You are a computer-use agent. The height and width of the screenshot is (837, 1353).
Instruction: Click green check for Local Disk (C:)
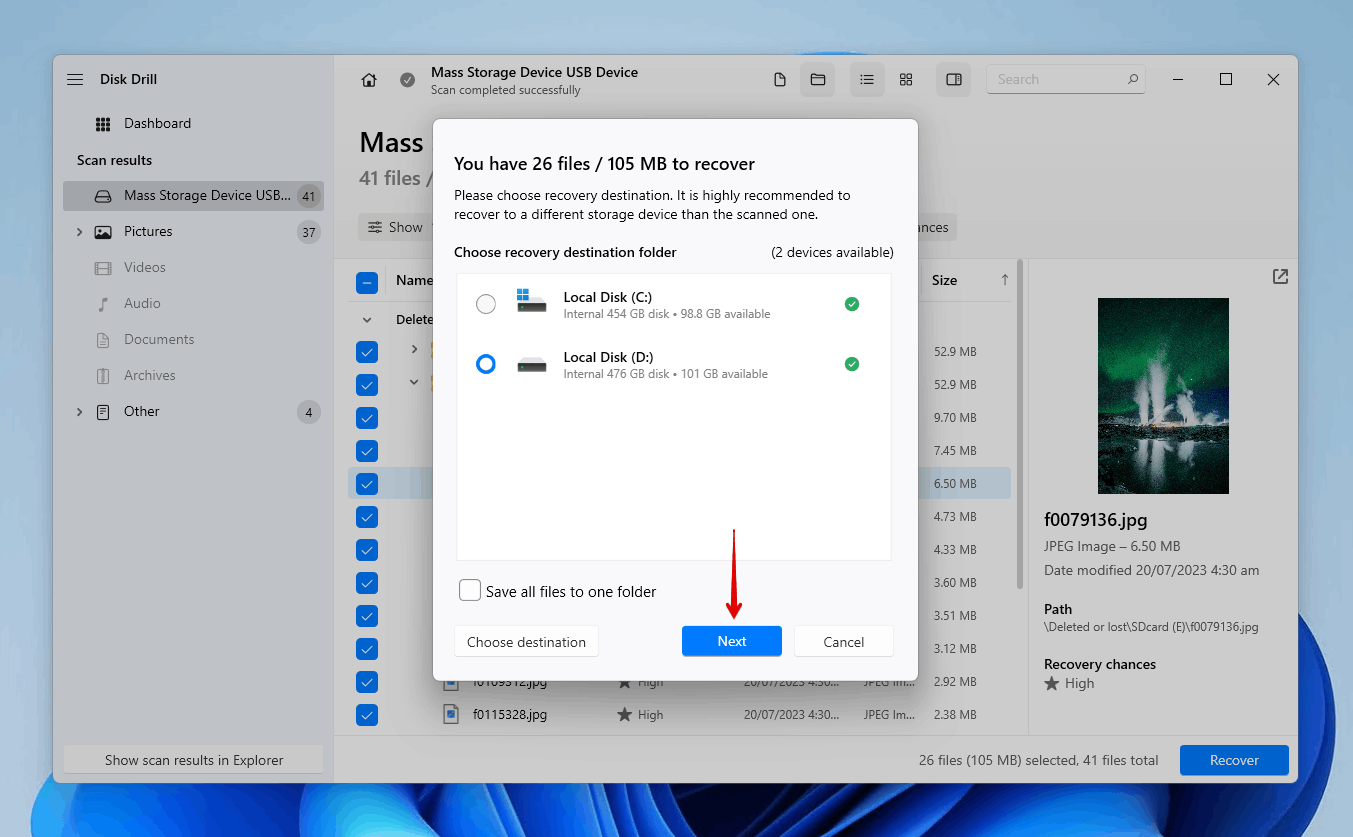(852, 304)
